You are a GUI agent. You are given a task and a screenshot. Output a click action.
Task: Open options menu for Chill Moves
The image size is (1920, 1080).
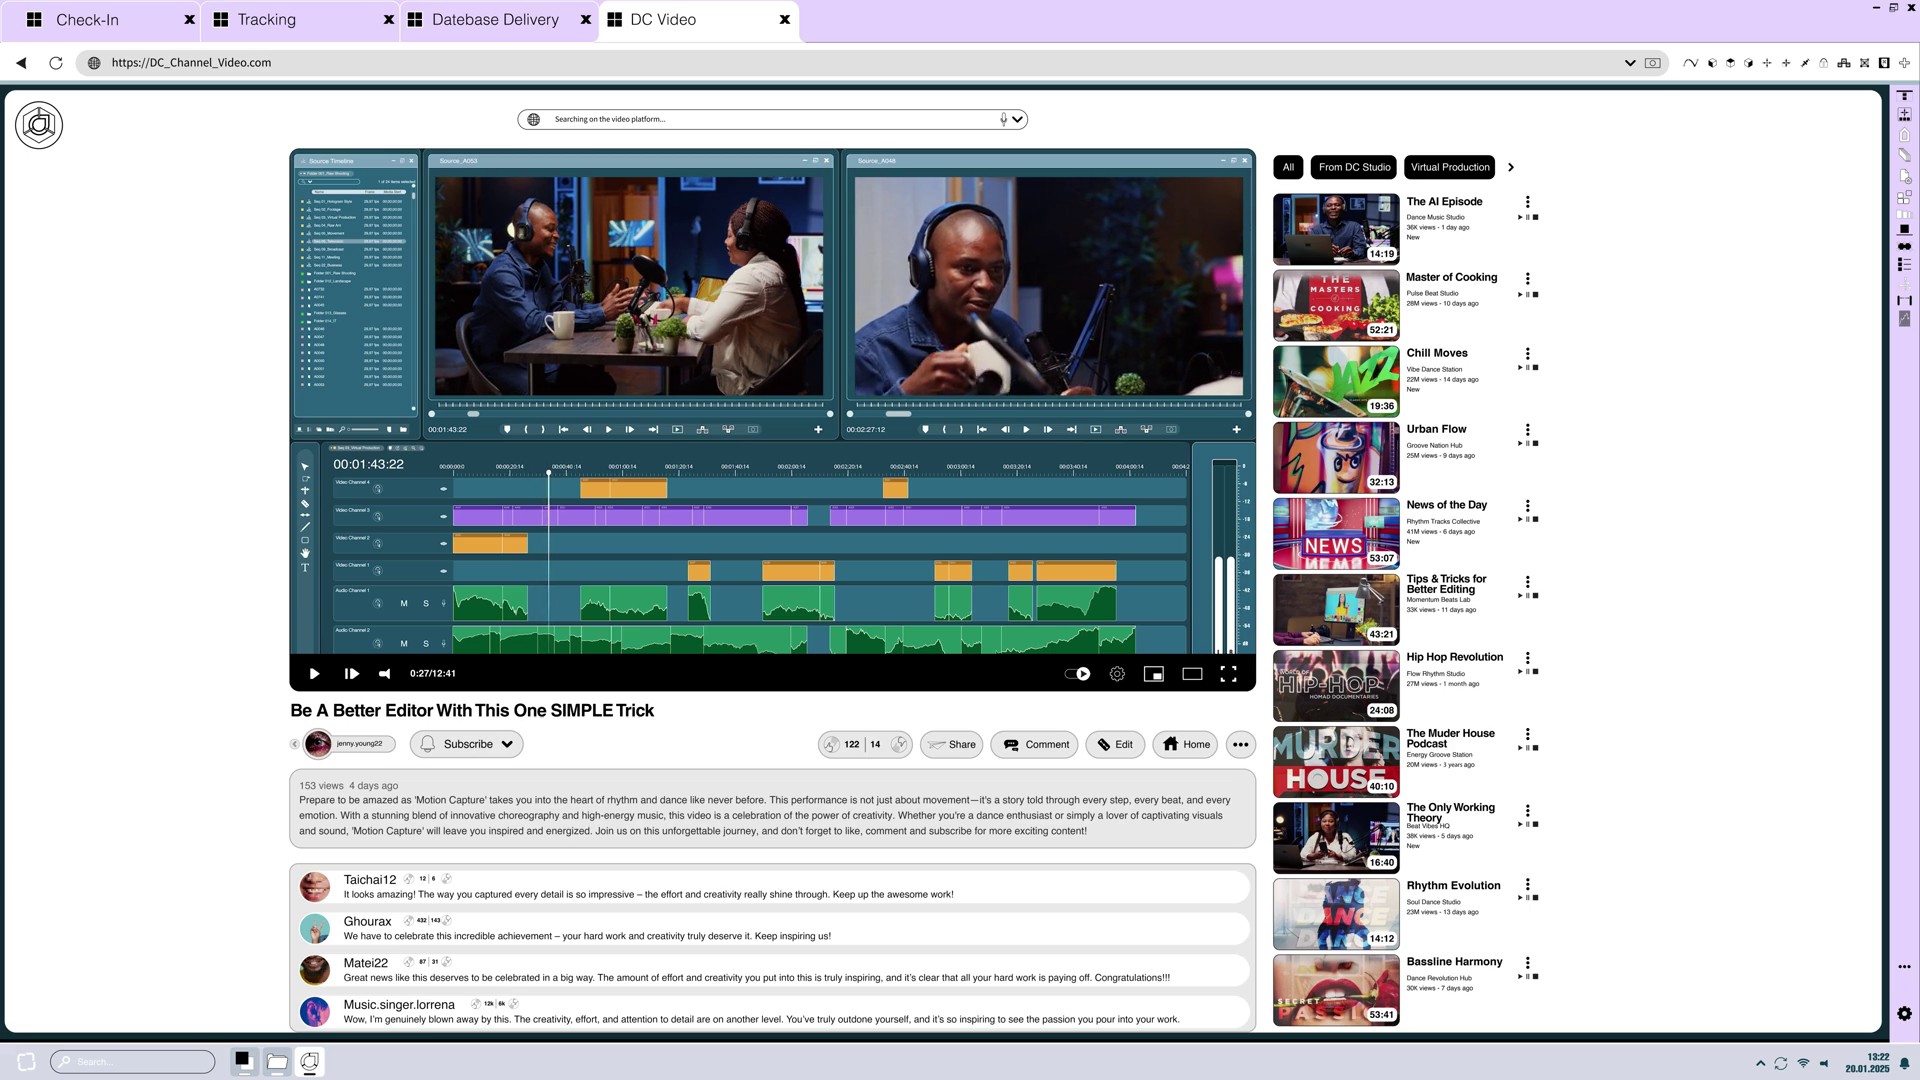1527,354
